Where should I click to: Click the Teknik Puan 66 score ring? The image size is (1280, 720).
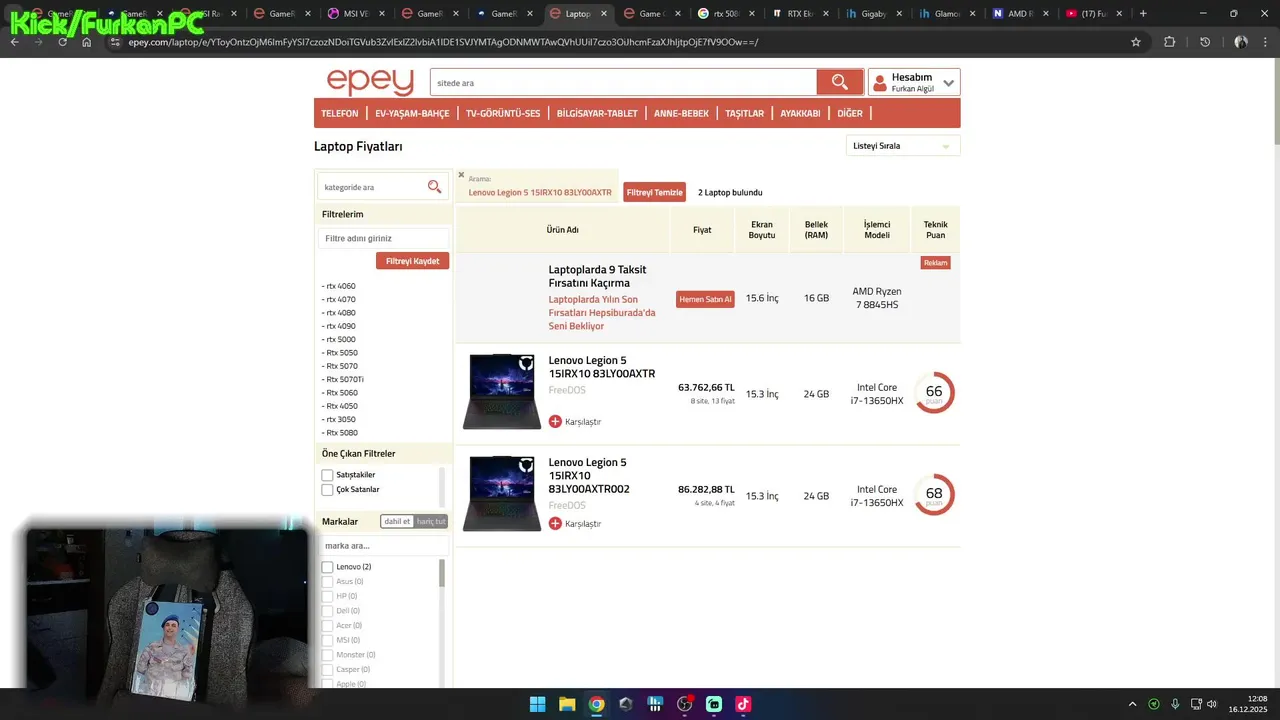pos(934,393)
